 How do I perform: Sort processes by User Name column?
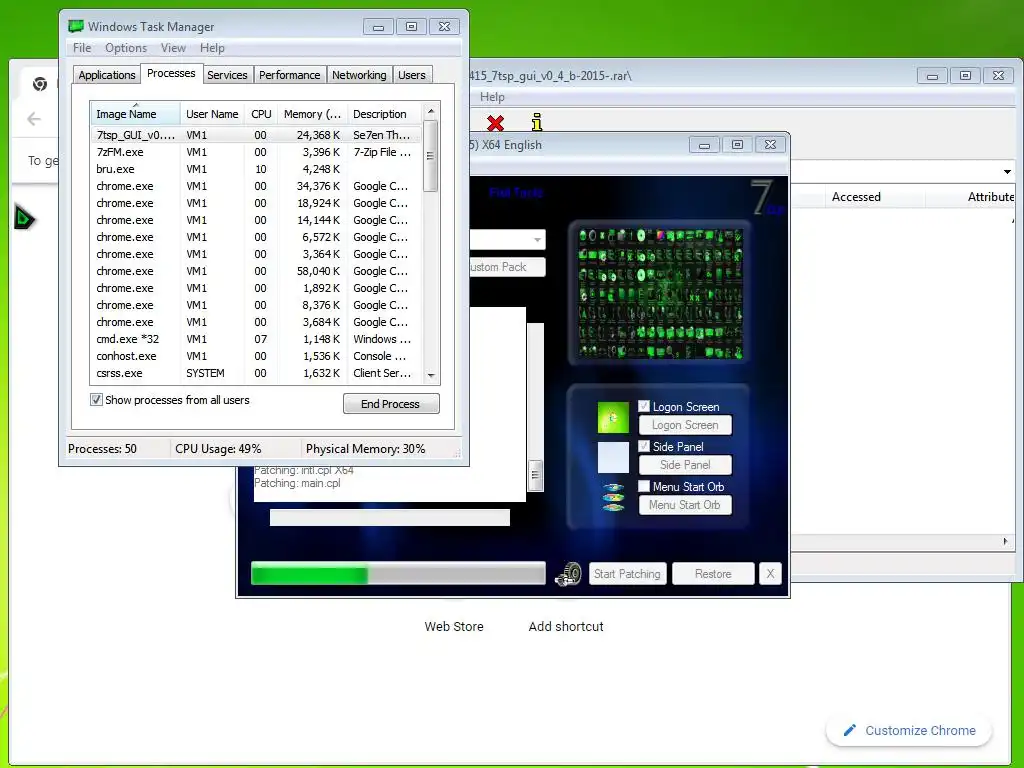pyautogui.click(x=212, y=114)
